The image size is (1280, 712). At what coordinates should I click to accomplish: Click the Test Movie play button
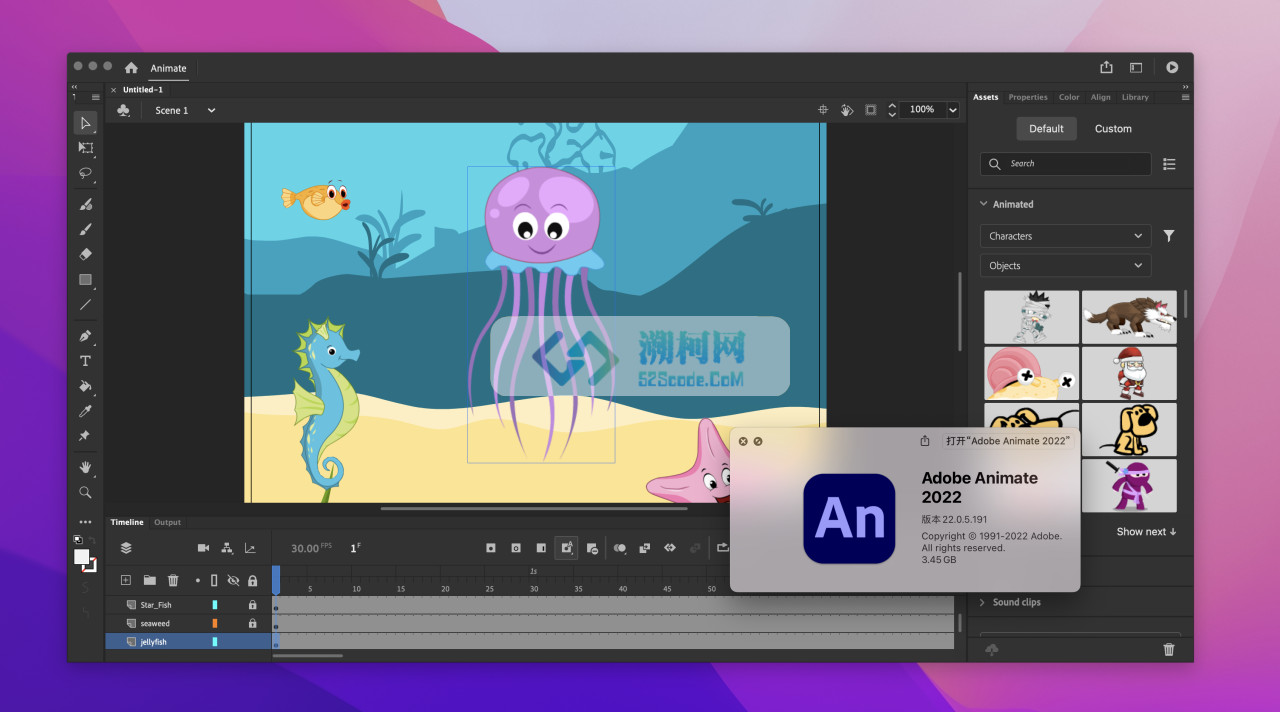[1172, 67]
